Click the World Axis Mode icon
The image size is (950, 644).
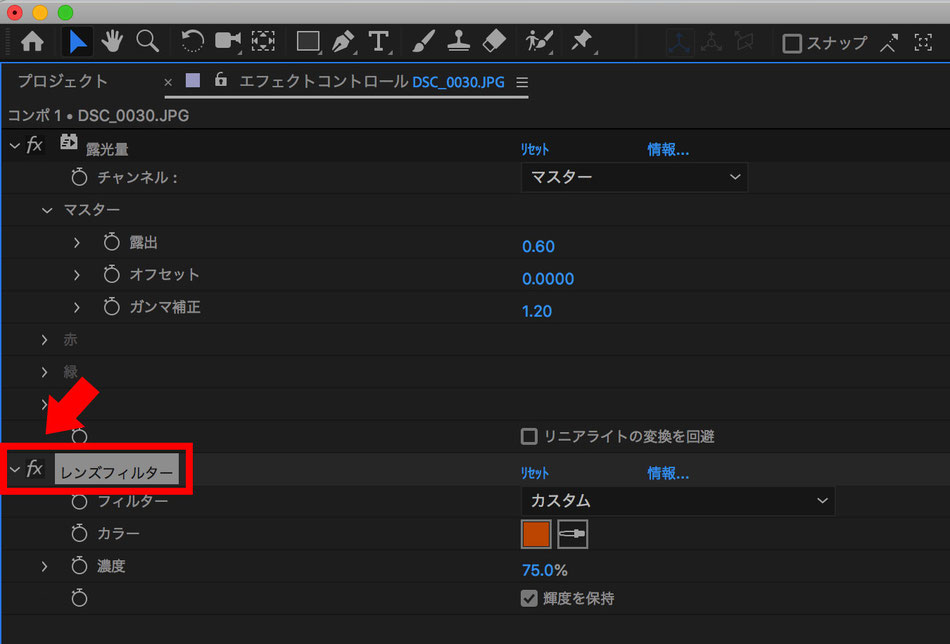tap(711, 42)
